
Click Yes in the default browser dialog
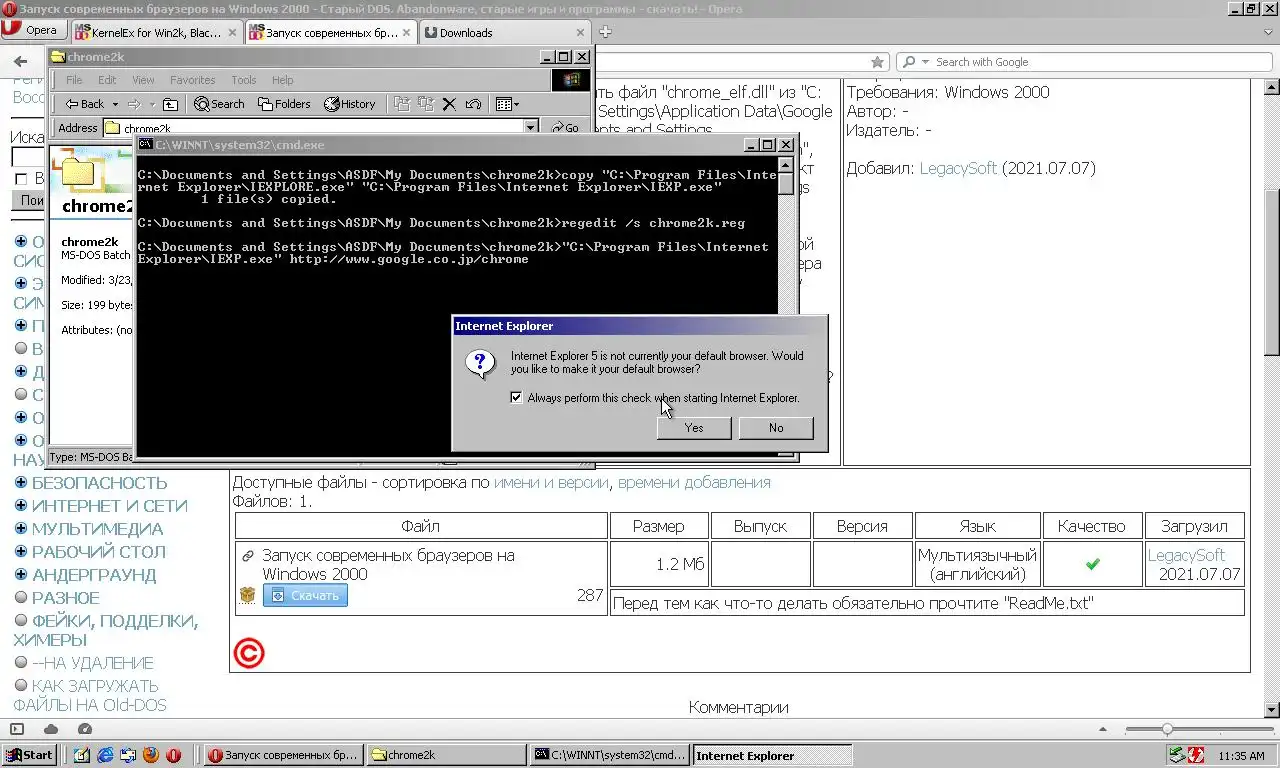[694, 428]
